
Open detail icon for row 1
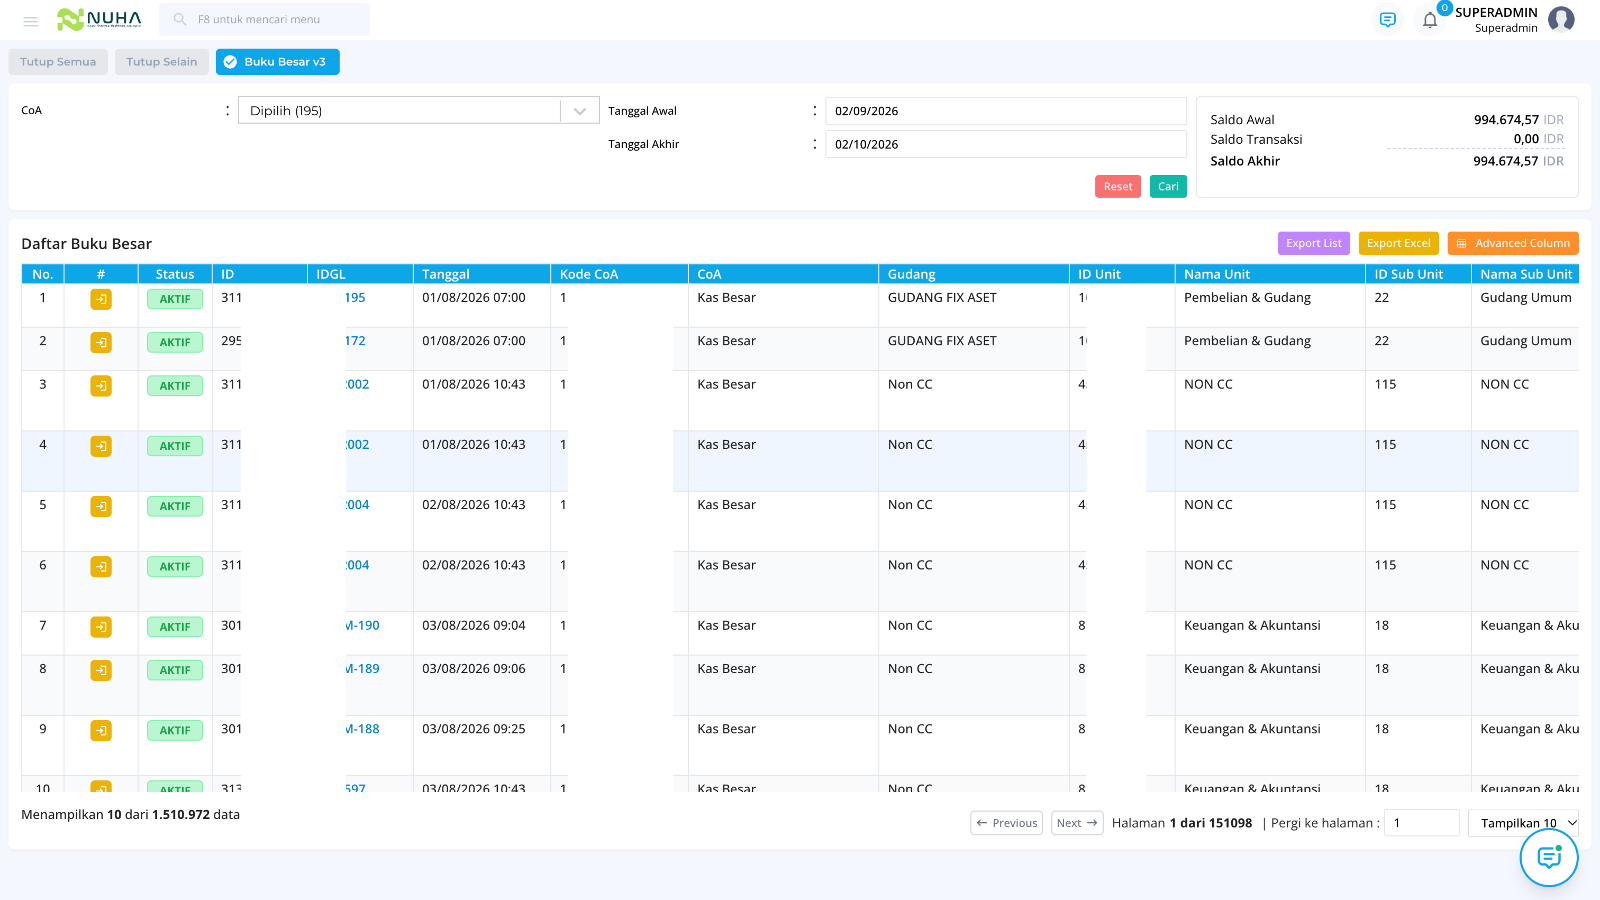coord(101,299)
